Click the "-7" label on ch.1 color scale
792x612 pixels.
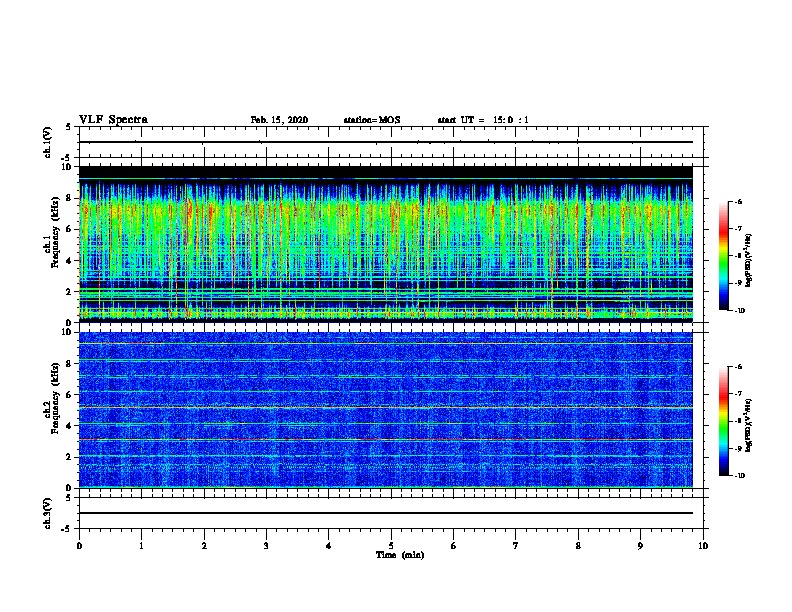pyautogui.click(x=738, y=229)
